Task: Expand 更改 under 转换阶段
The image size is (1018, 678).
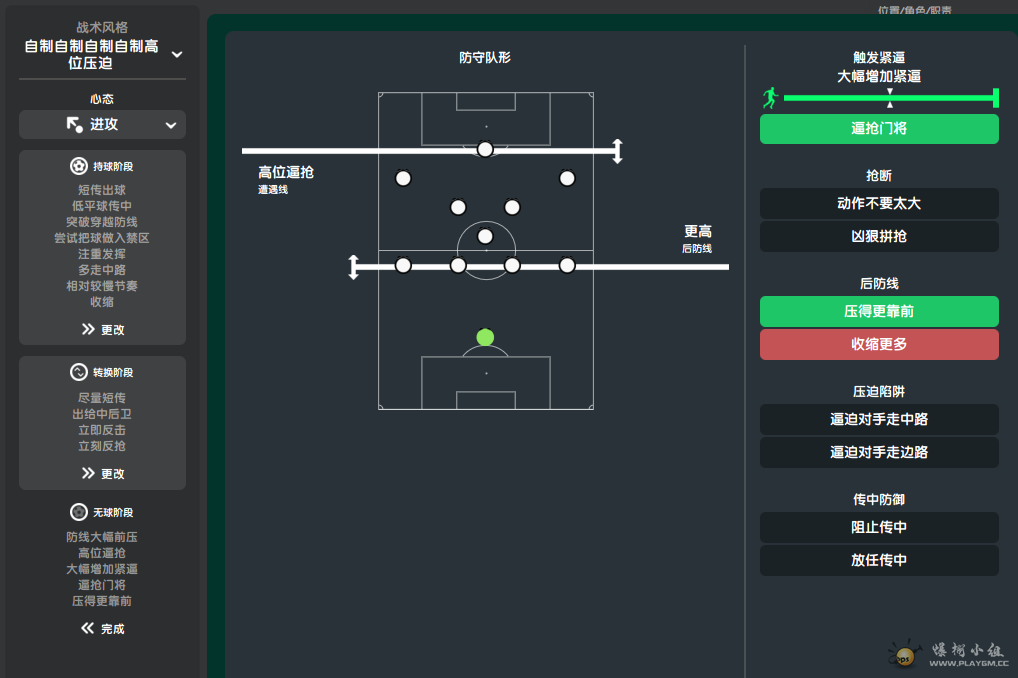Action: tap(103, 473)
